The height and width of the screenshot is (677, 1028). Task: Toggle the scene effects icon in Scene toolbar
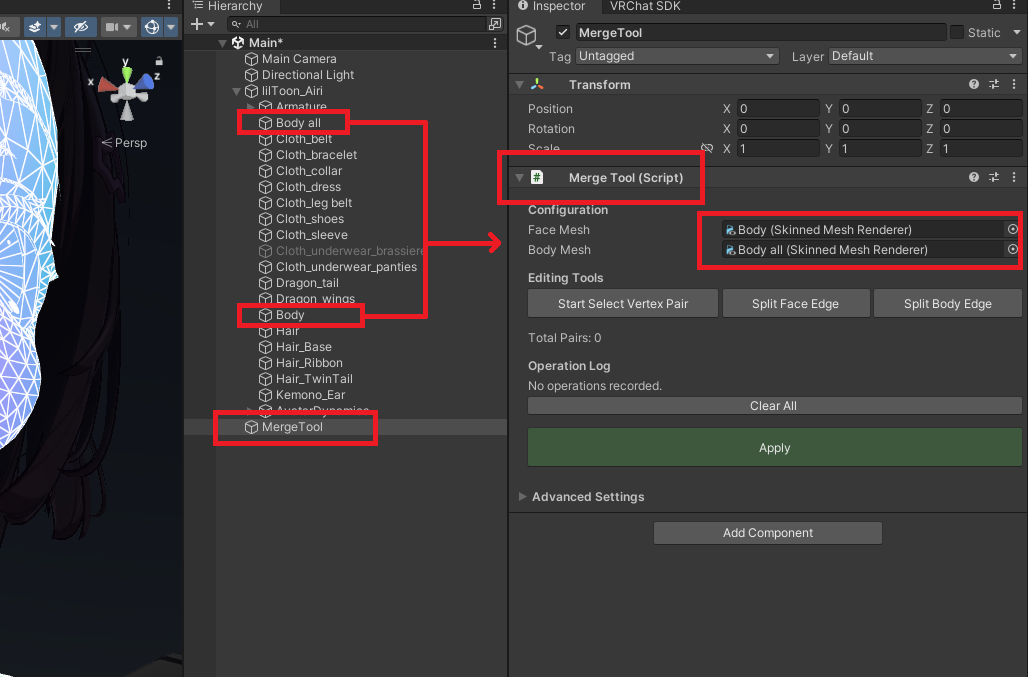pyautogui.click(x=35, y=27)
